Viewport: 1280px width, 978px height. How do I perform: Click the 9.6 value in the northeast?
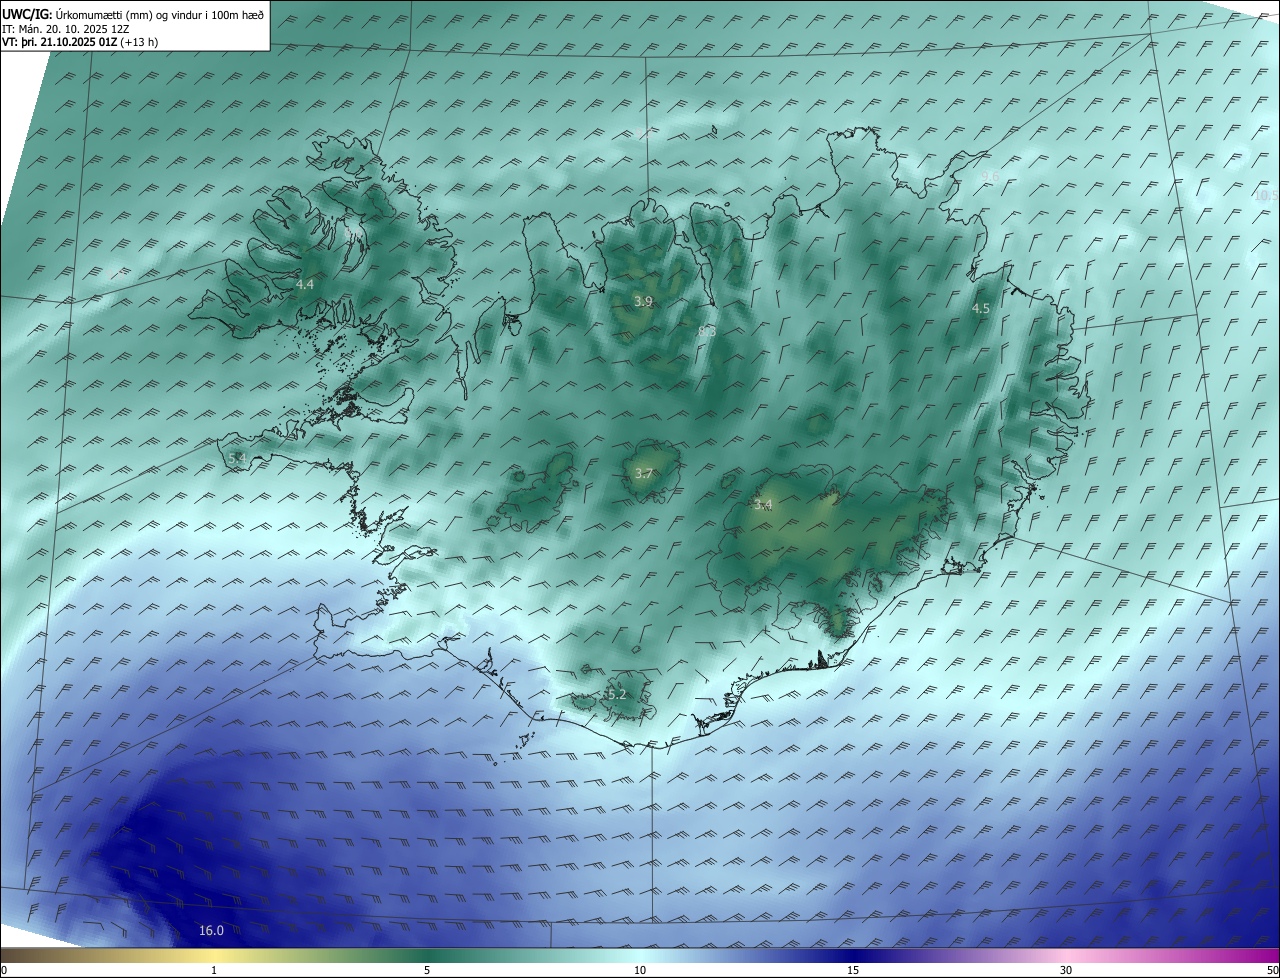click(990, 177)
